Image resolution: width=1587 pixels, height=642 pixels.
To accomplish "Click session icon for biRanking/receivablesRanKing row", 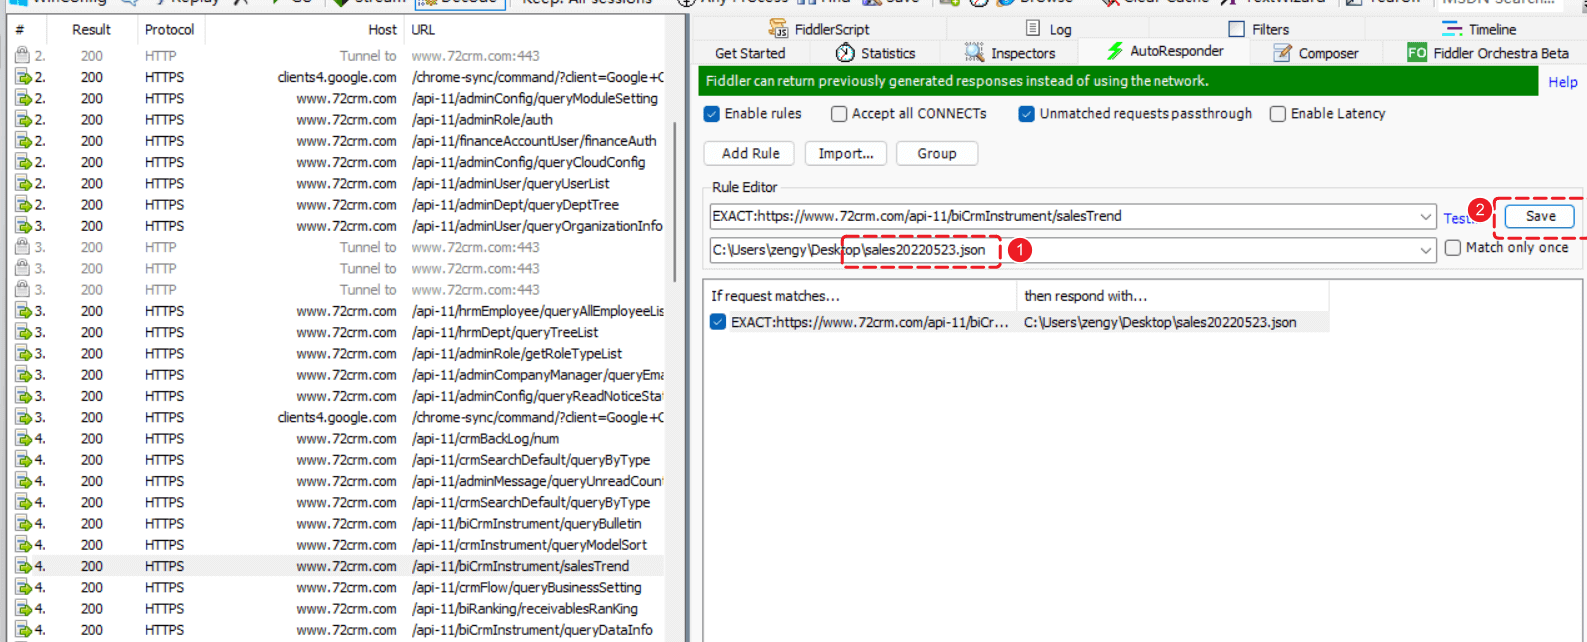I will pyautogui.click(x=23, y=608).
